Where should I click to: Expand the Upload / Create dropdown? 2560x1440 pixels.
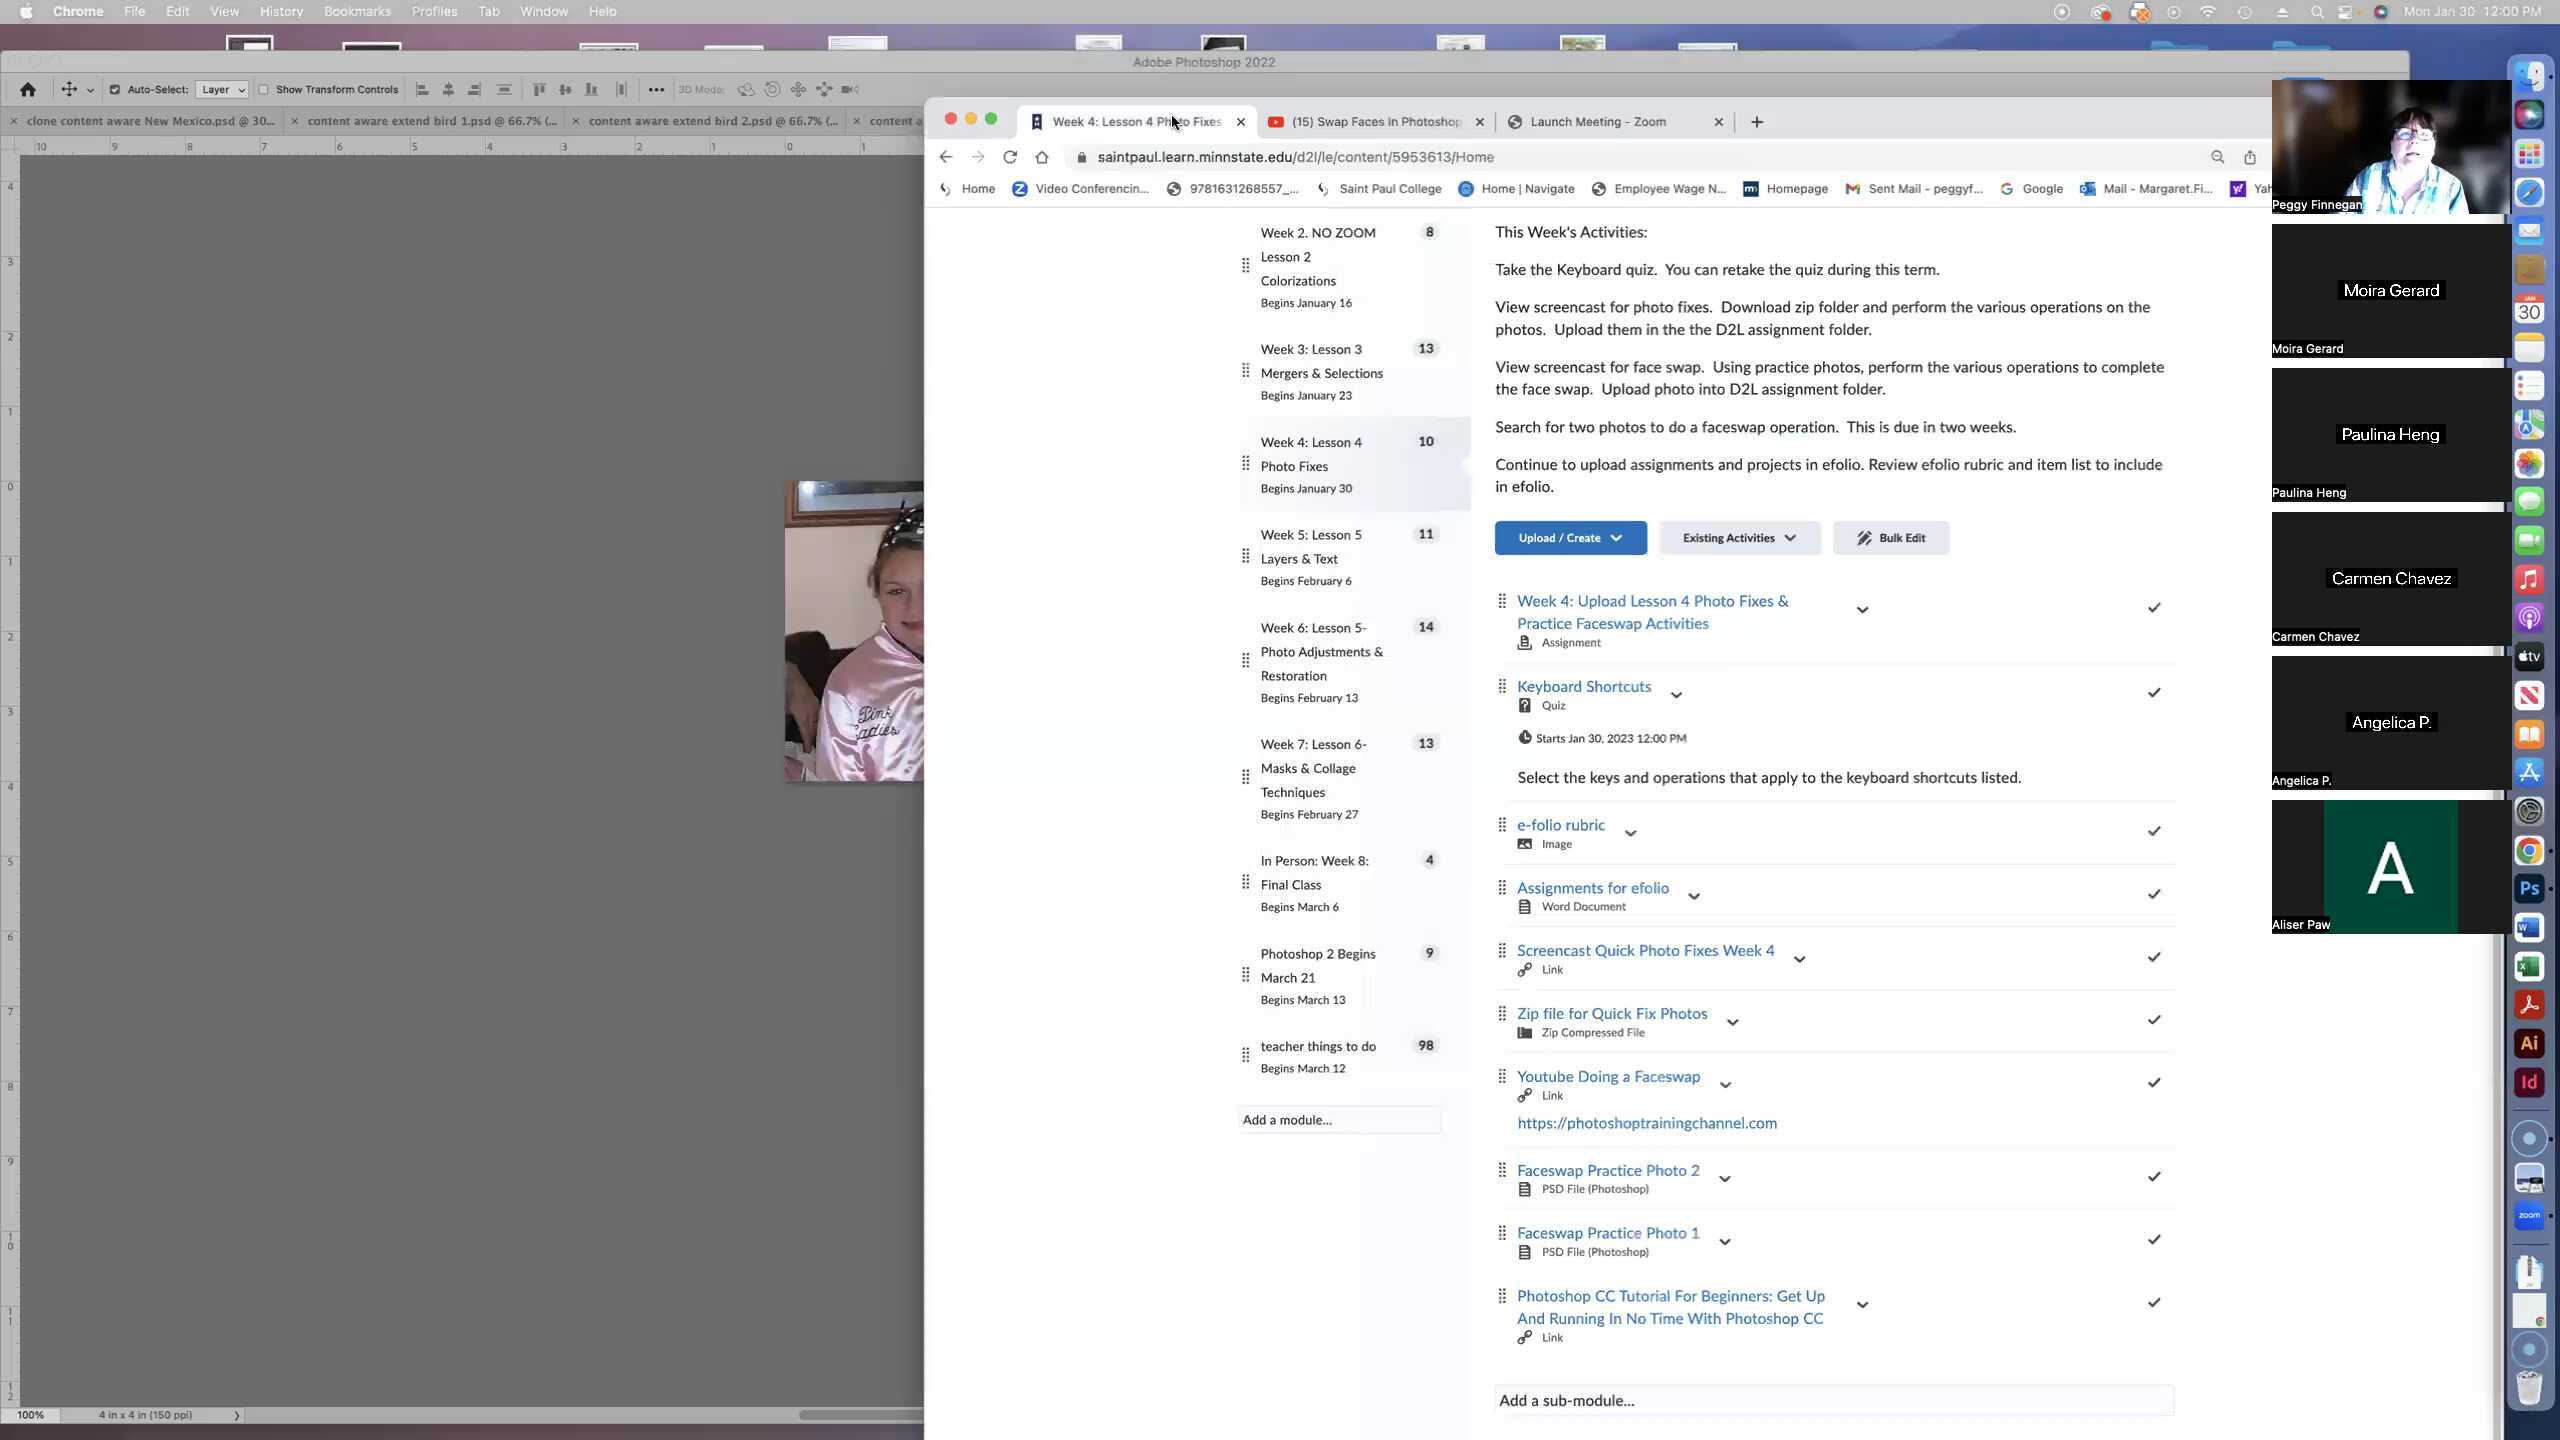tap(1568, 537)
